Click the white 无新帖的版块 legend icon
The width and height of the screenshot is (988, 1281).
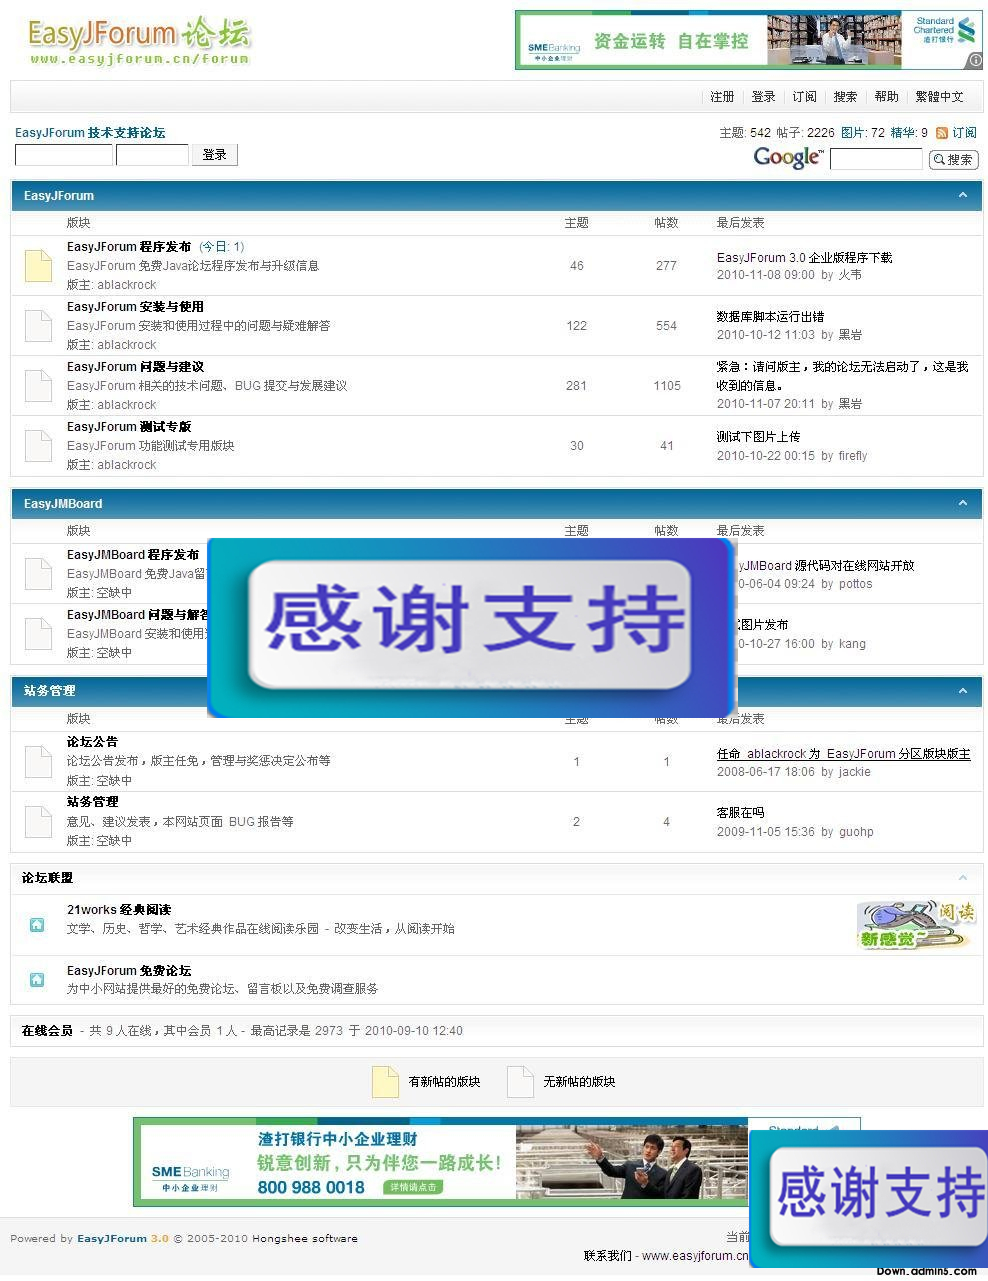click(x=520, y=1082)
